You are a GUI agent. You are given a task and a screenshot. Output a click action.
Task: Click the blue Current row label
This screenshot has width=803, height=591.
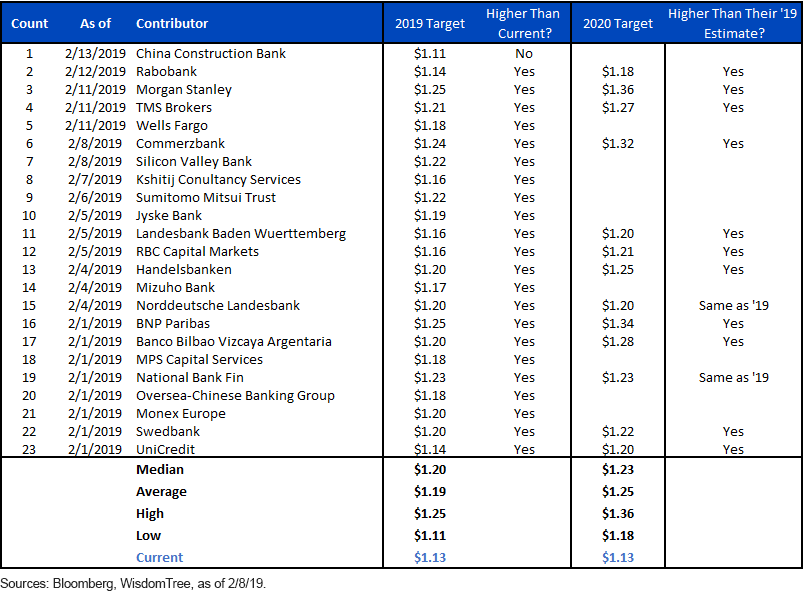point(159,557)
